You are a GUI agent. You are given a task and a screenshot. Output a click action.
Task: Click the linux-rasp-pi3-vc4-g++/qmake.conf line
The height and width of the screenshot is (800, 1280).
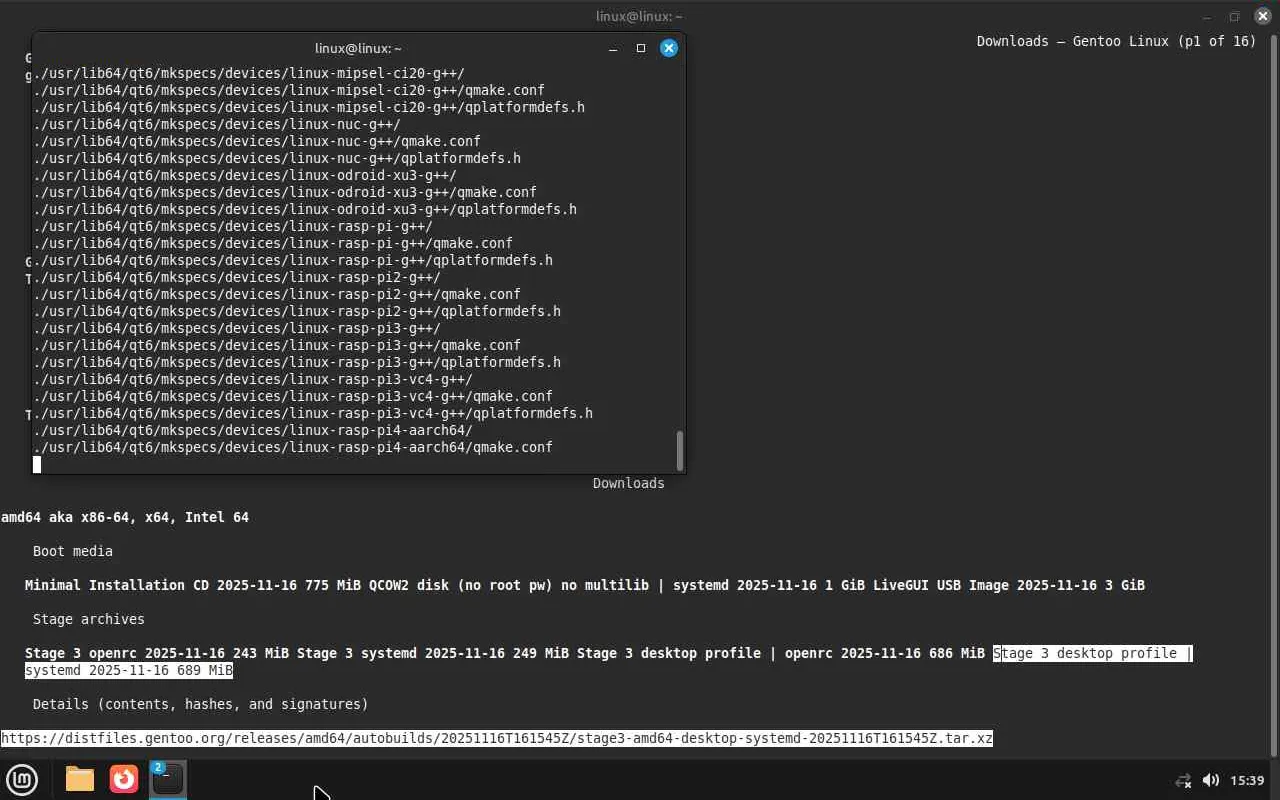(x=293, y=396)
